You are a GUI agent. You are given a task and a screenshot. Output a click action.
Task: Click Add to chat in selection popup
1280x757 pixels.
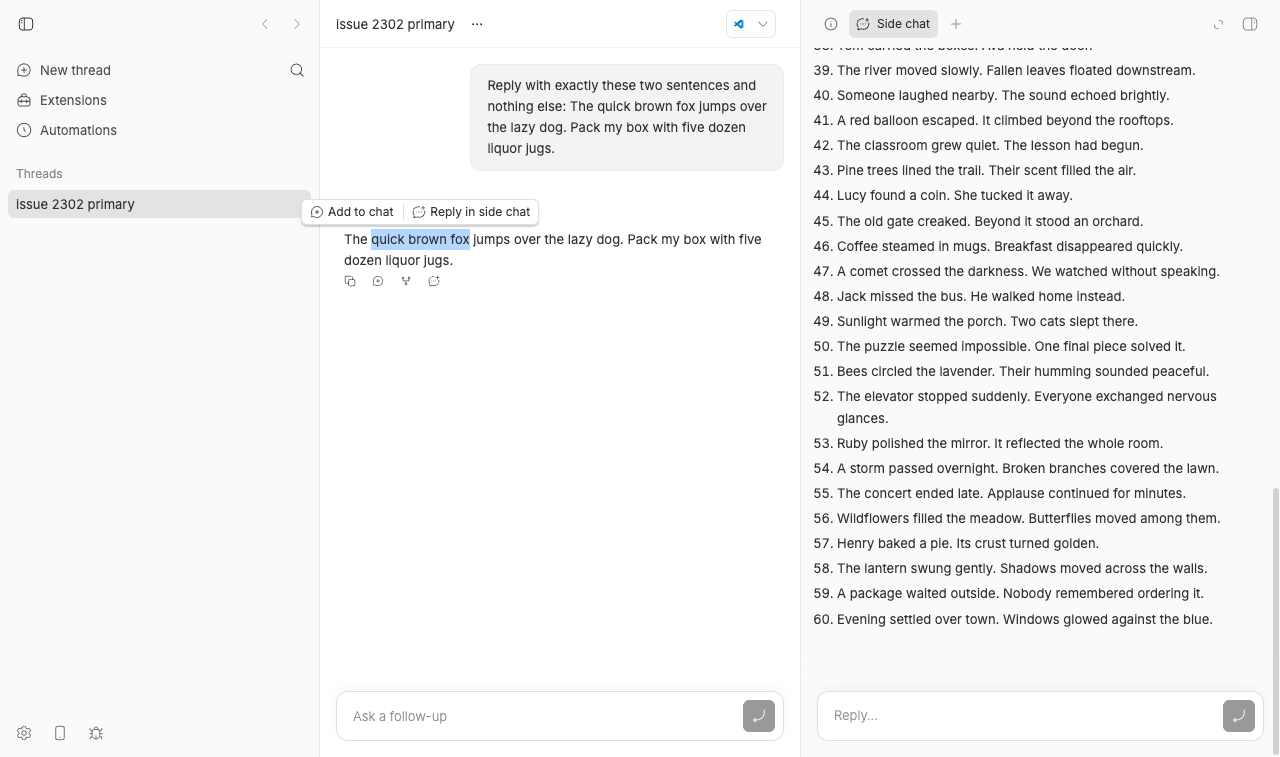pos(352,212)
